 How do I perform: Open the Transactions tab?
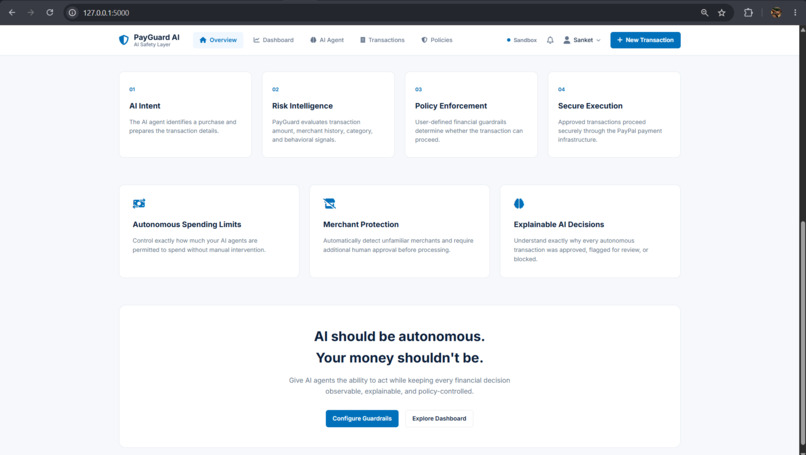(x=382, y=40)
